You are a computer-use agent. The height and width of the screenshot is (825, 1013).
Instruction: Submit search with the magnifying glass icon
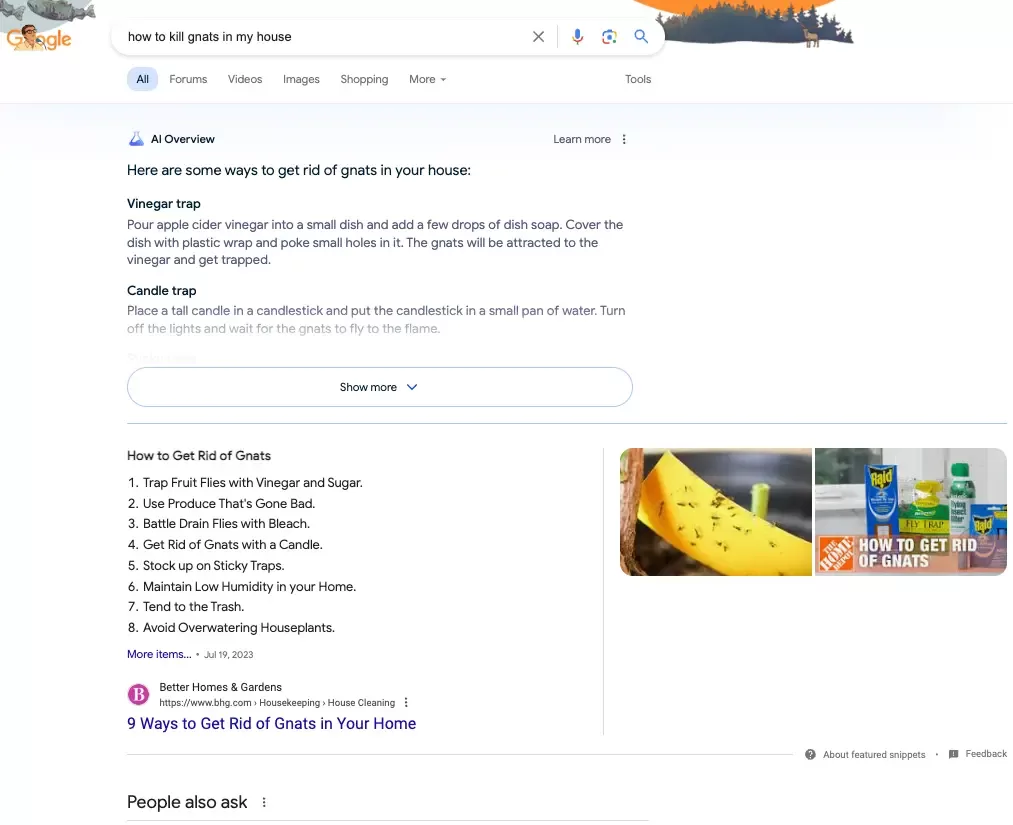641,37
